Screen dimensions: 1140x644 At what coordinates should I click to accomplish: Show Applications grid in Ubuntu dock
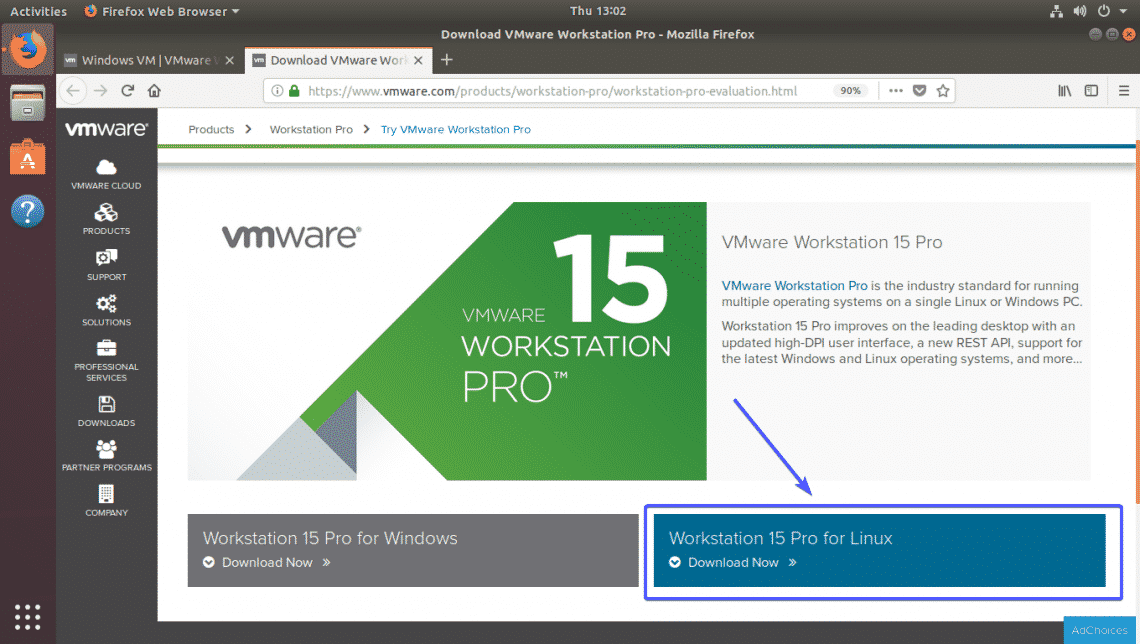point(28,616)
